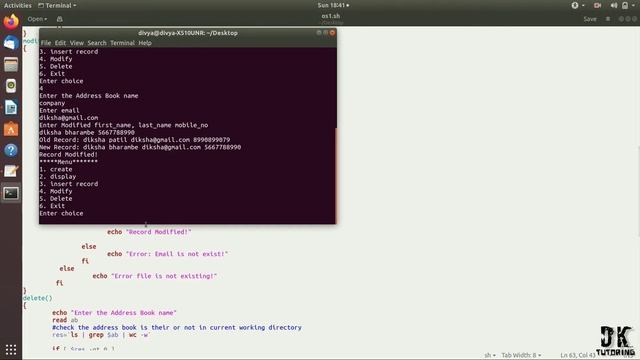
Task: Click the Record Modified! line in terminal
Action: click(x=69, y=154)
